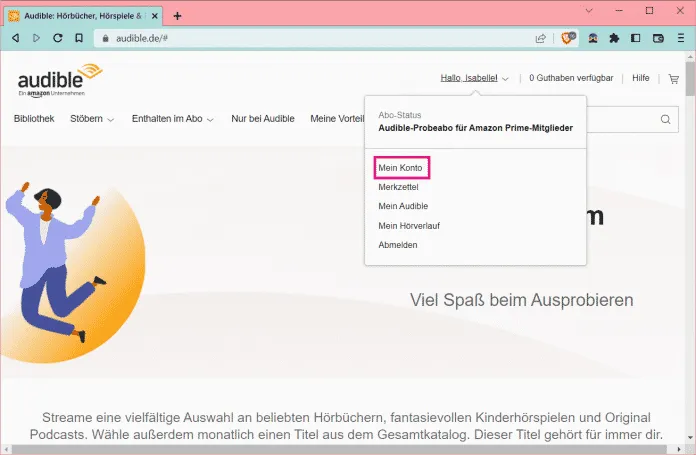
Task: Select Mein Konto from account menu
Action: point(400,168)
